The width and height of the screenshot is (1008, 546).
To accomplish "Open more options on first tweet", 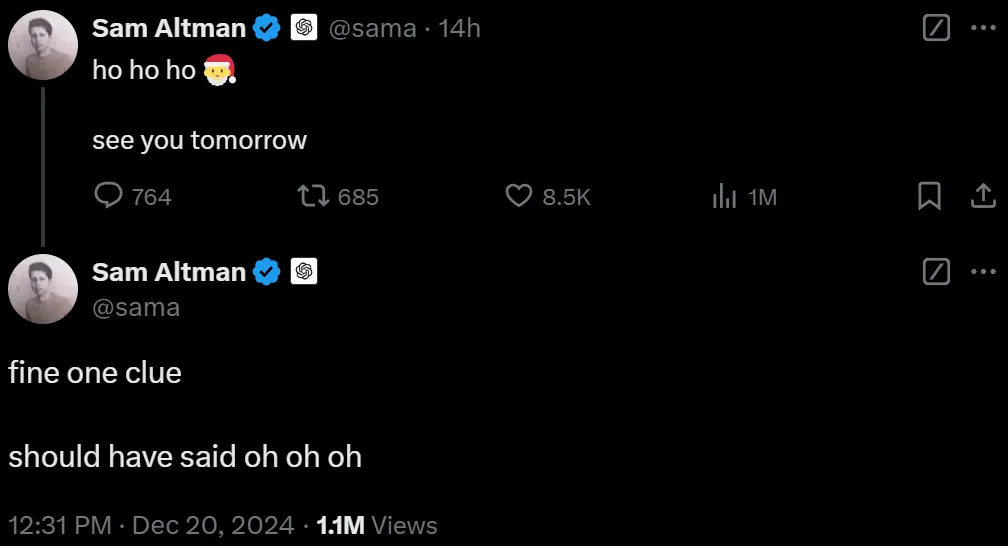I will coord(983,29).
